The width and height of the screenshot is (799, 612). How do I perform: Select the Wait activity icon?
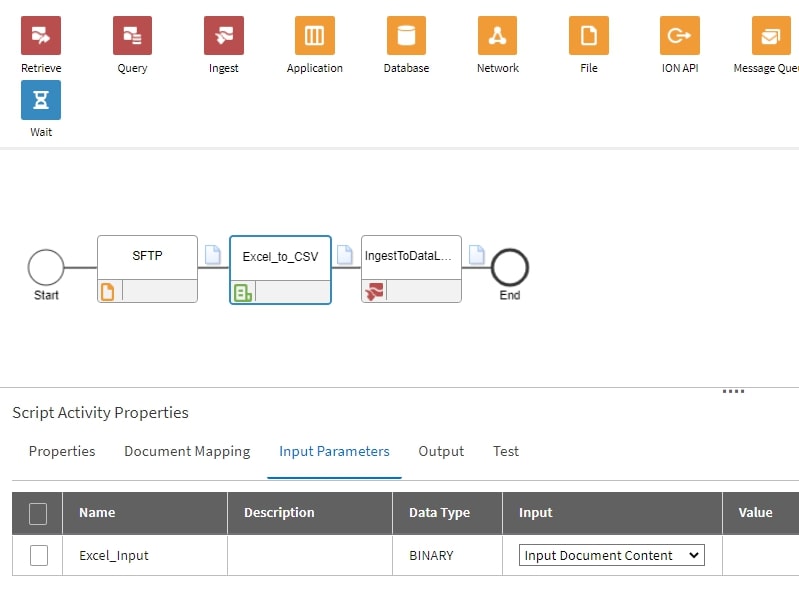(41, 100)
